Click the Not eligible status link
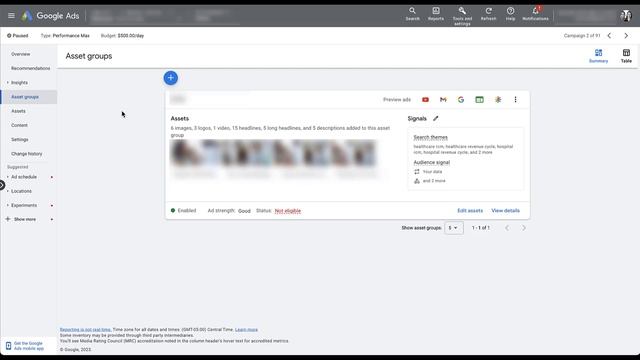Screen dimensions: 640x360 pos(288,211)
